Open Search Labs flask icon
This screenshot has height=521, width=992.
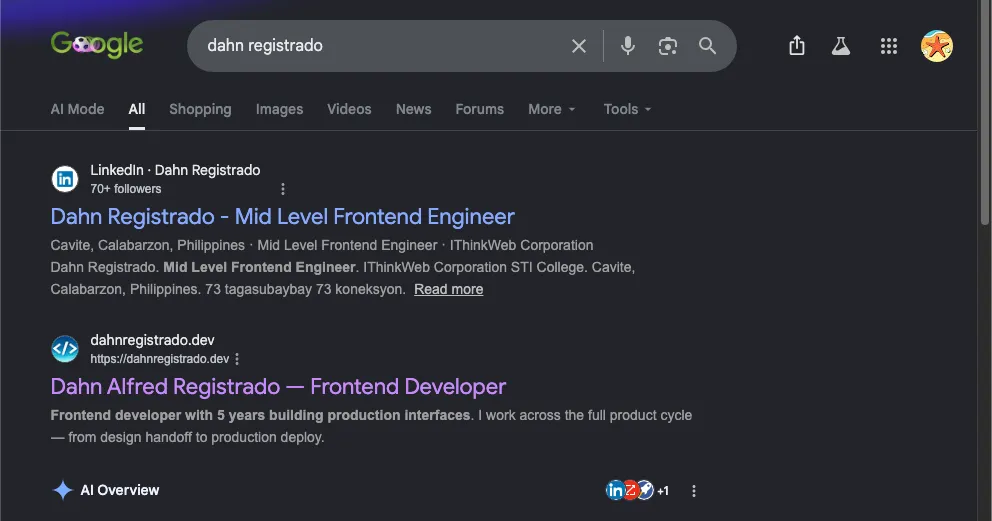tap(841, 46)
